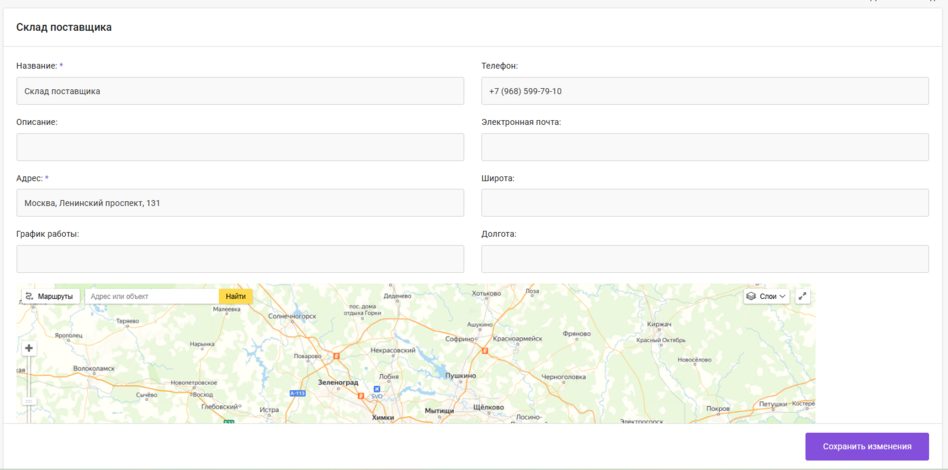Image resolution: width=948 pixels, height=470 pixels.
Task: Expand the map to fullscreen
Action: coord(803,296)
